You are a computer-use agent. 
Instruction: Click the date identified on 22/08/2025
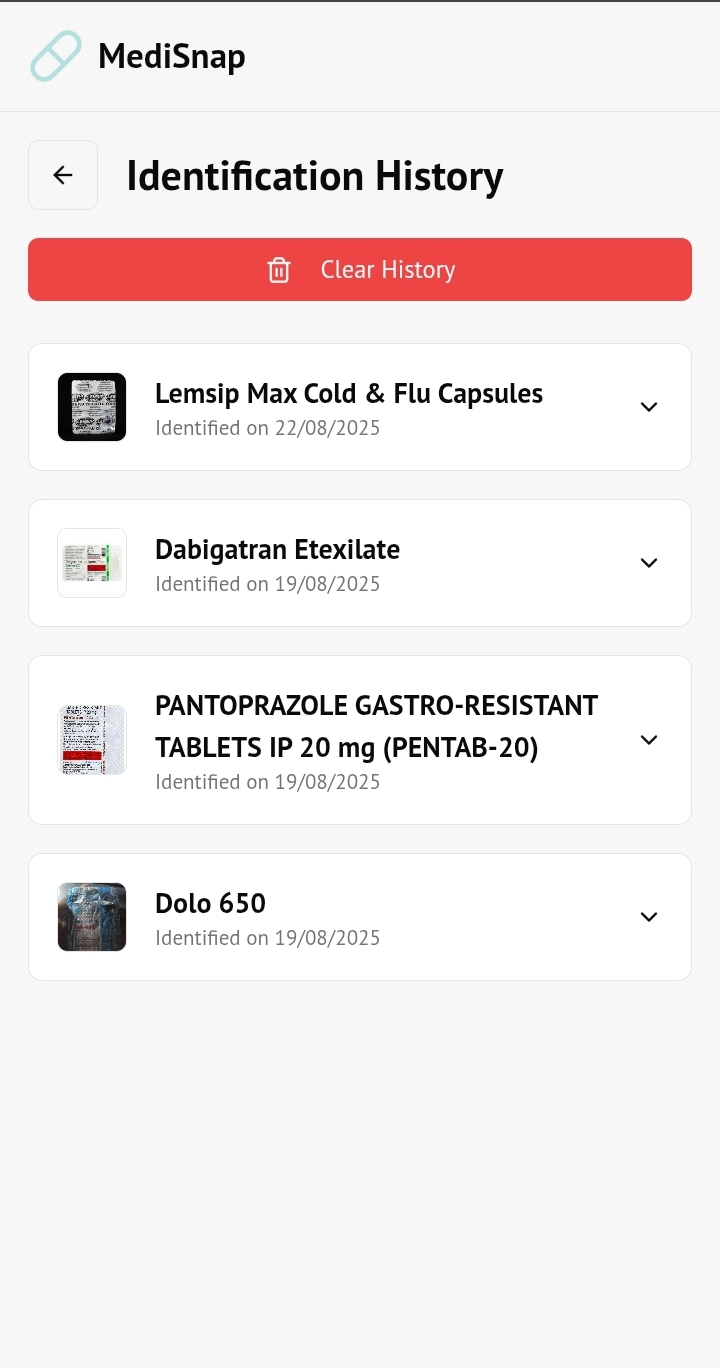(268, 428)
